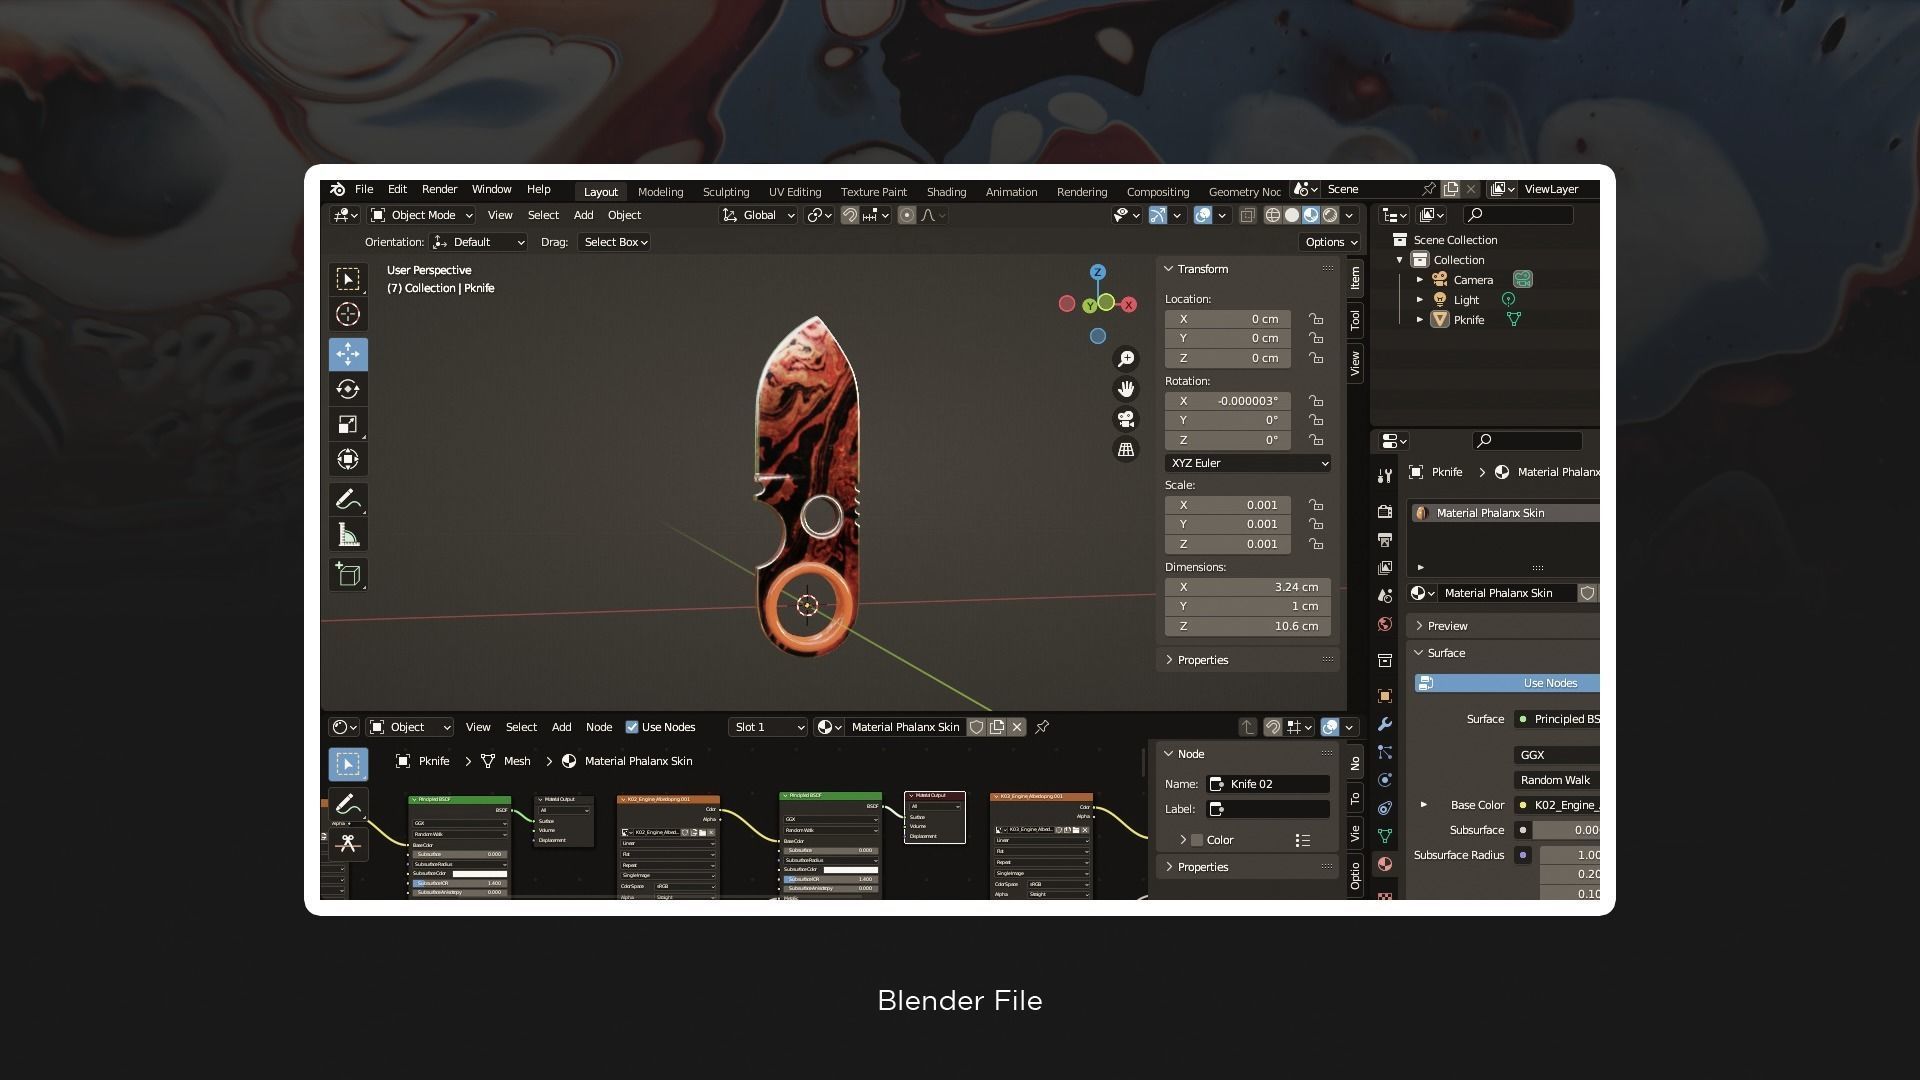Viewport: 1920px width, 1080px height.
Task: Toggle camera view icon in viewport
Action: pos(1126,419)
